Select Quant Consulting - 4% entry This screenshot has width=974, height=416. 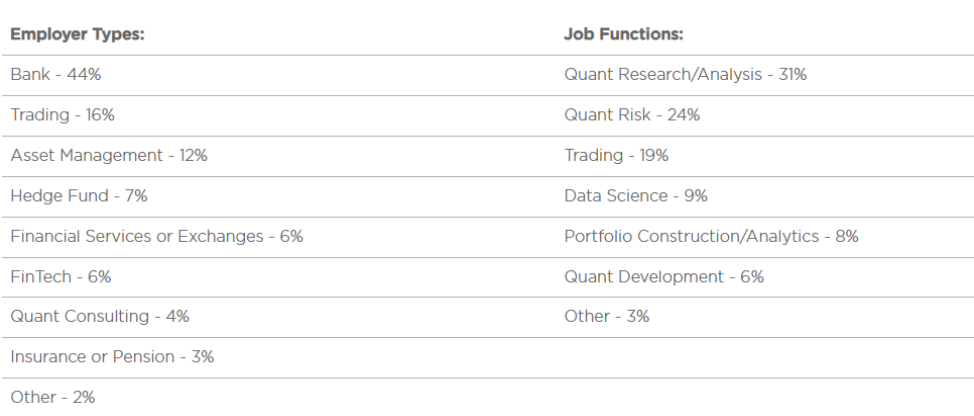tap(99, 317)
